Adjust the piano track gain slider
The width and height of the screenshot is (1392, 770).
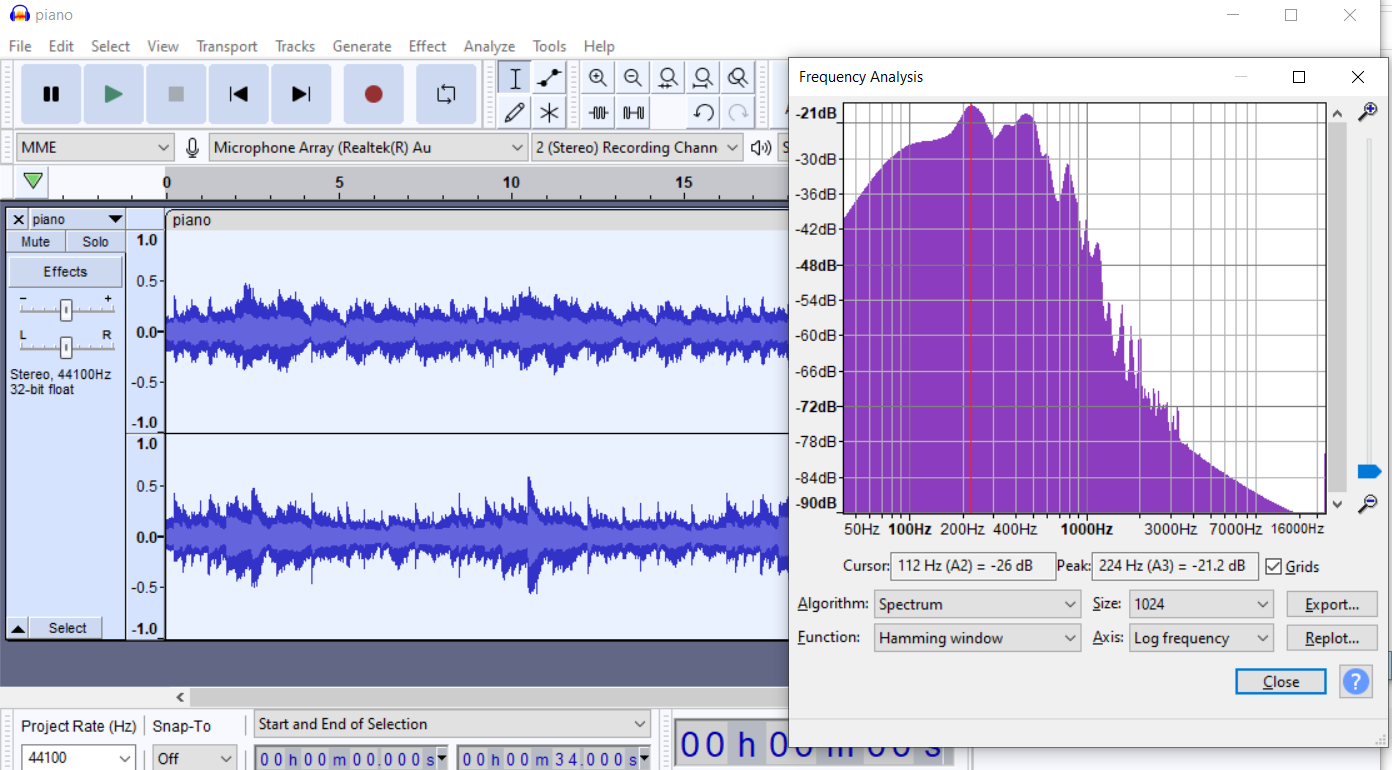[x=65, y=310]
